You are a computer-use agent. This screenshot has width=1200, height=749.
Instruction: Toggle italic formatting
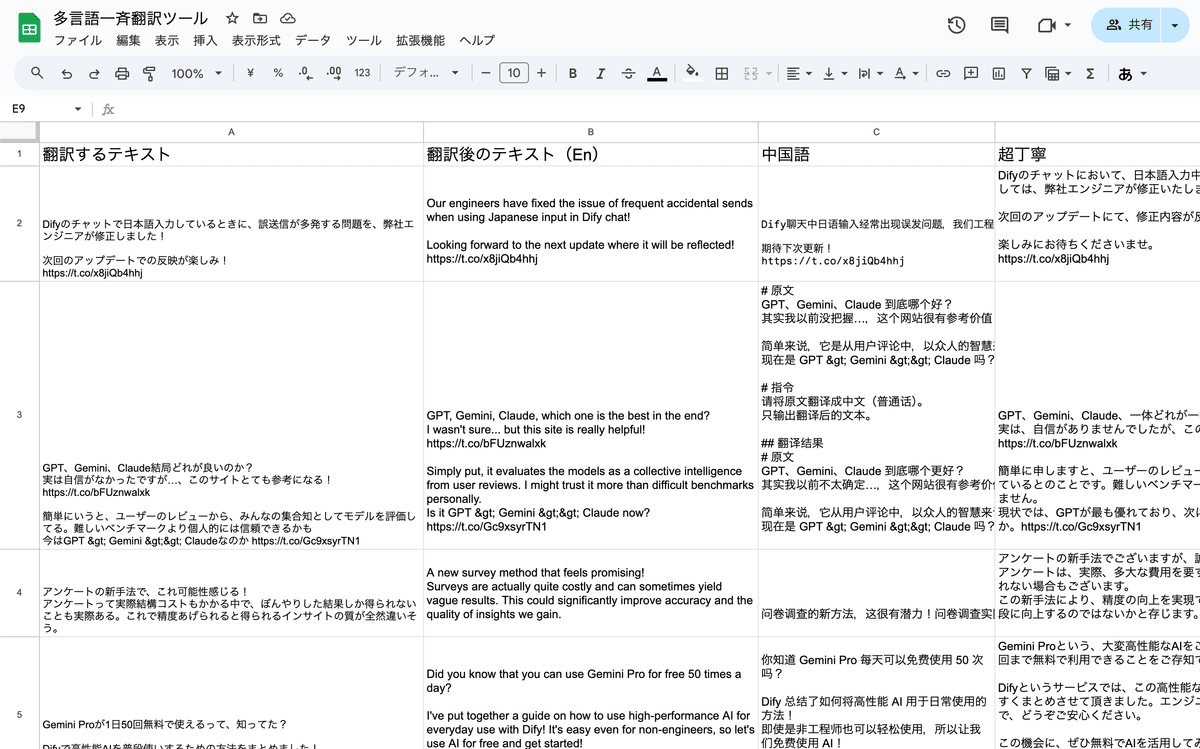(601, 73)
